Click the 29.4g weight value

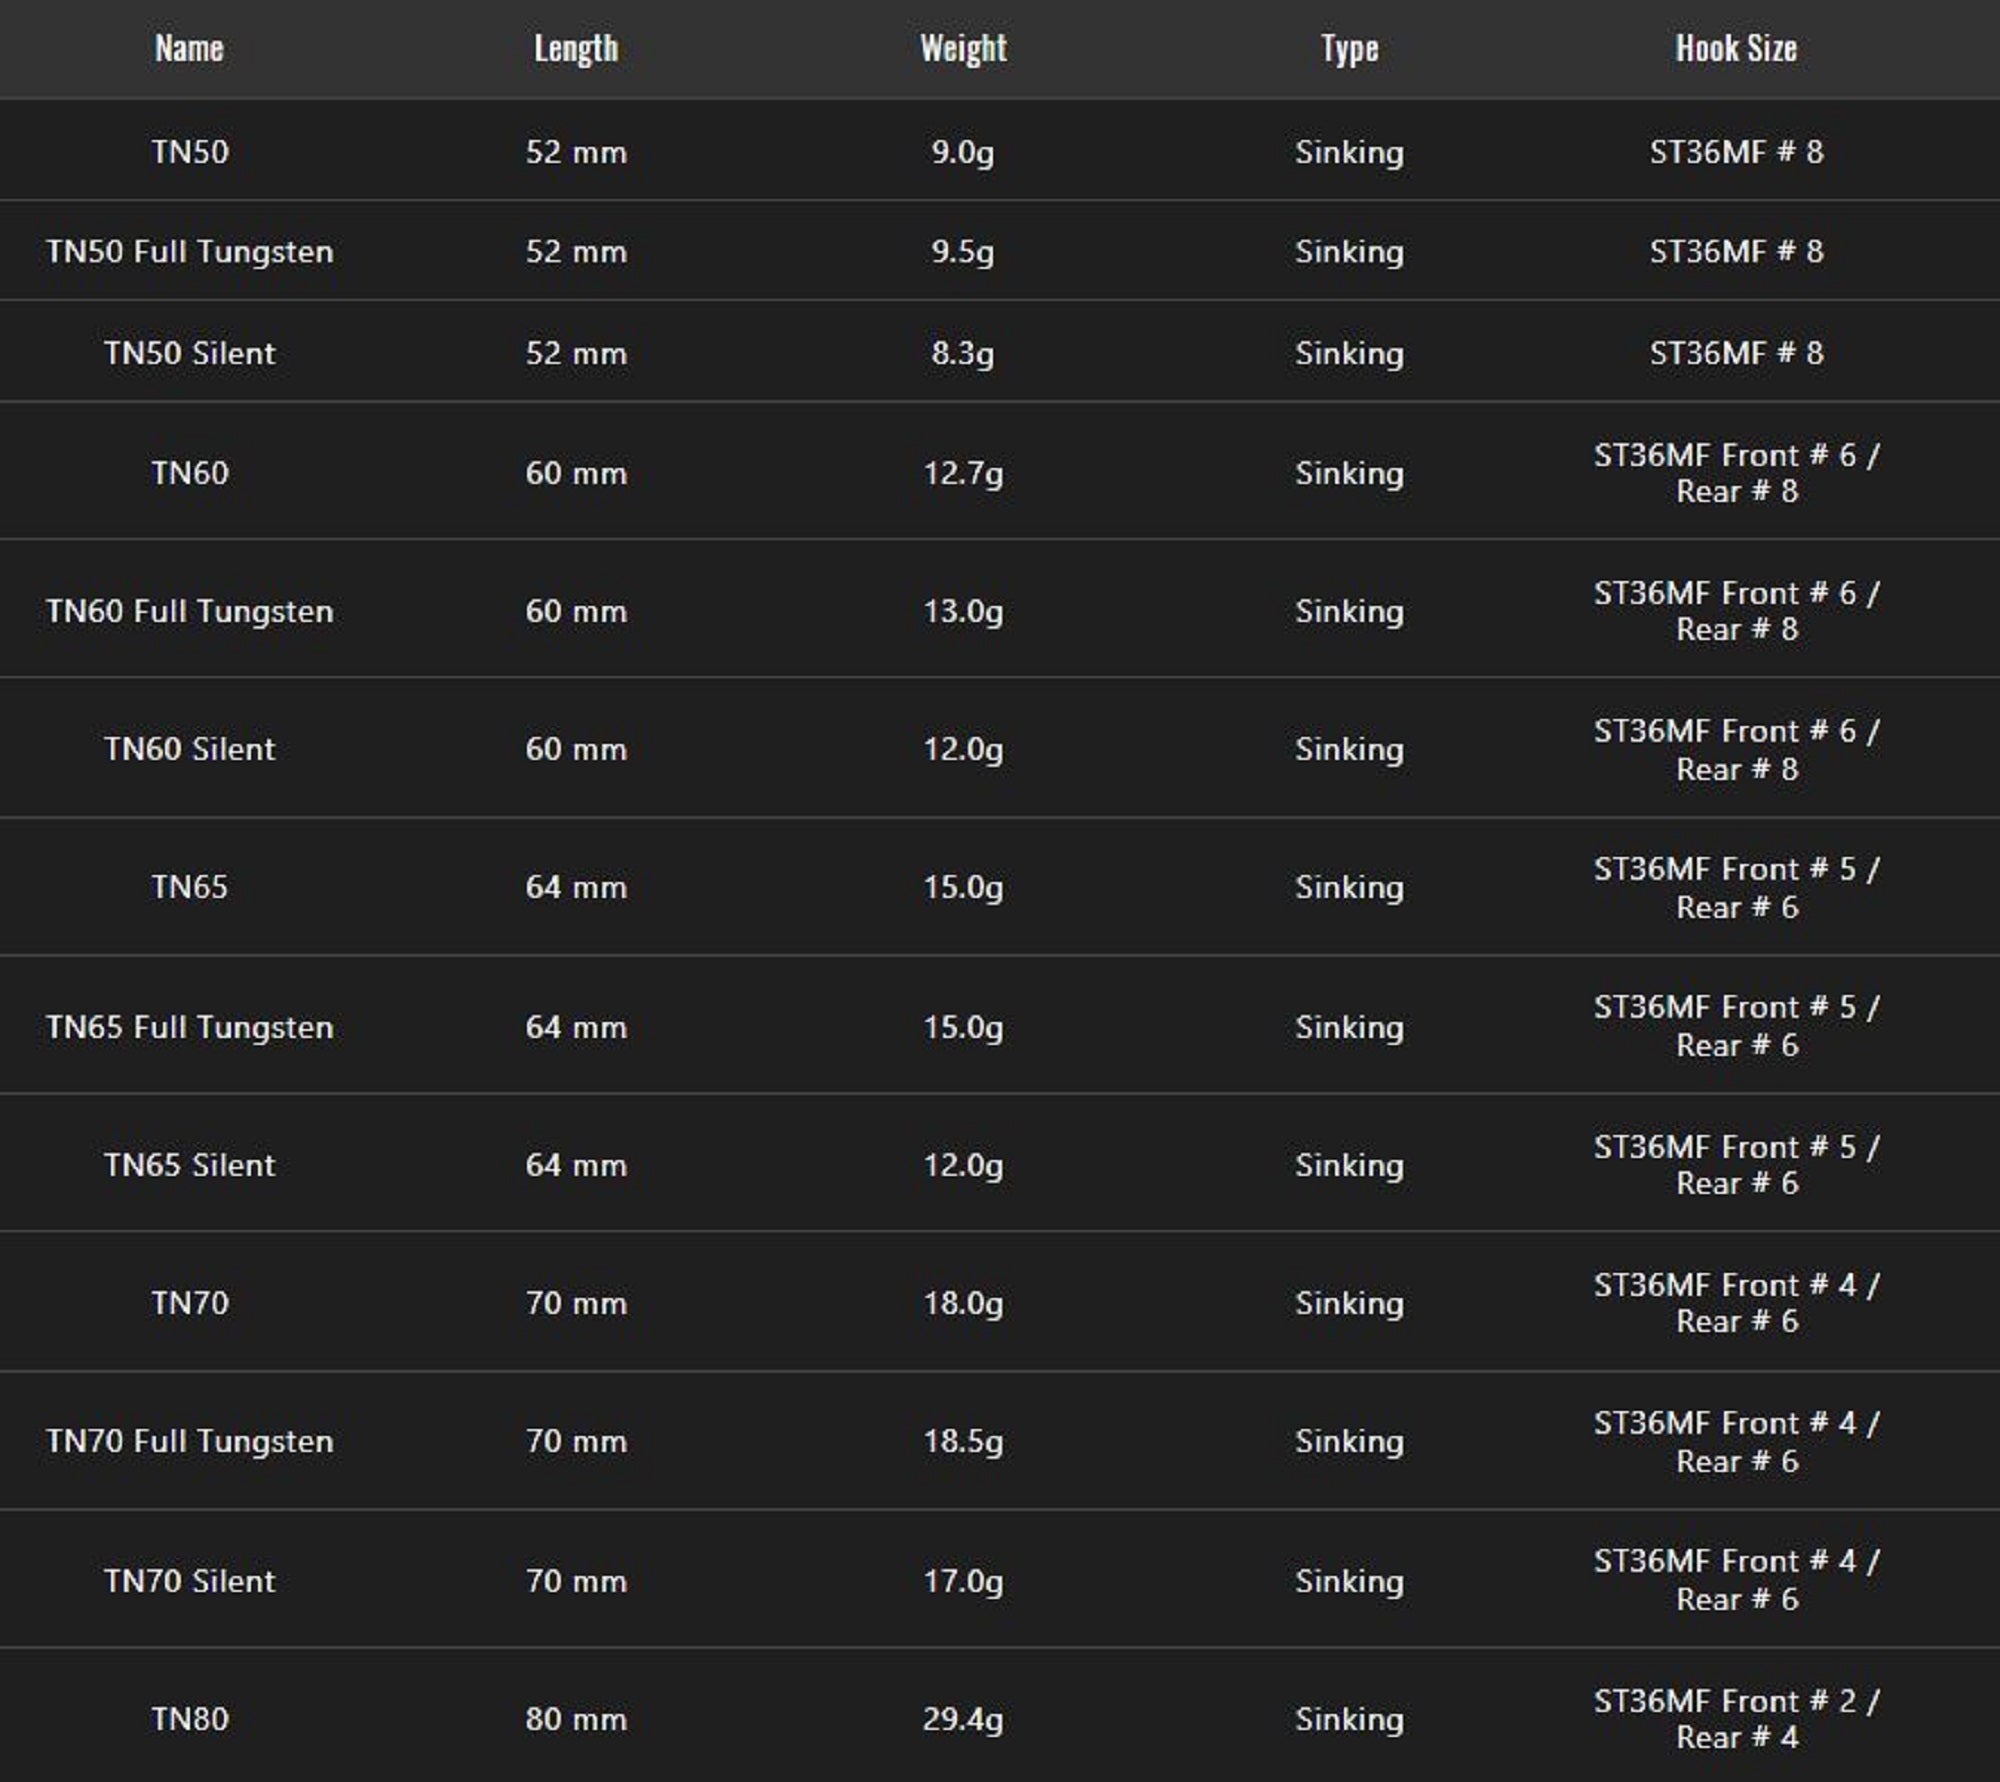963,1719
